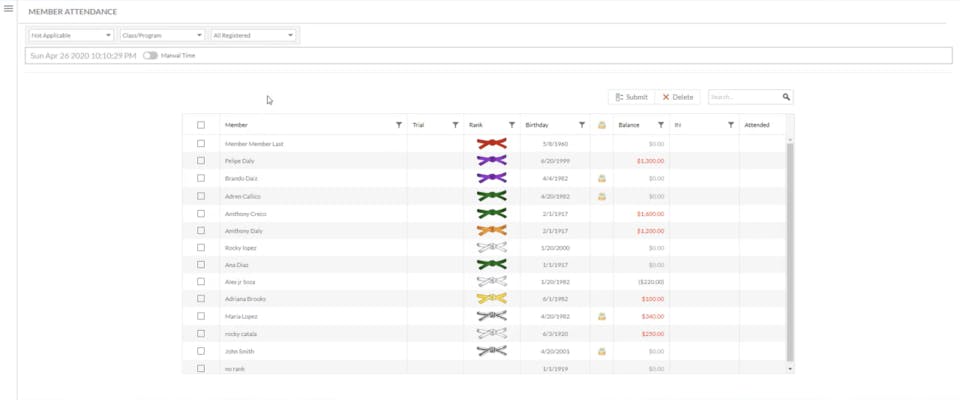Open the Member column filter icon
960x400 pixels.
(399, 125)
